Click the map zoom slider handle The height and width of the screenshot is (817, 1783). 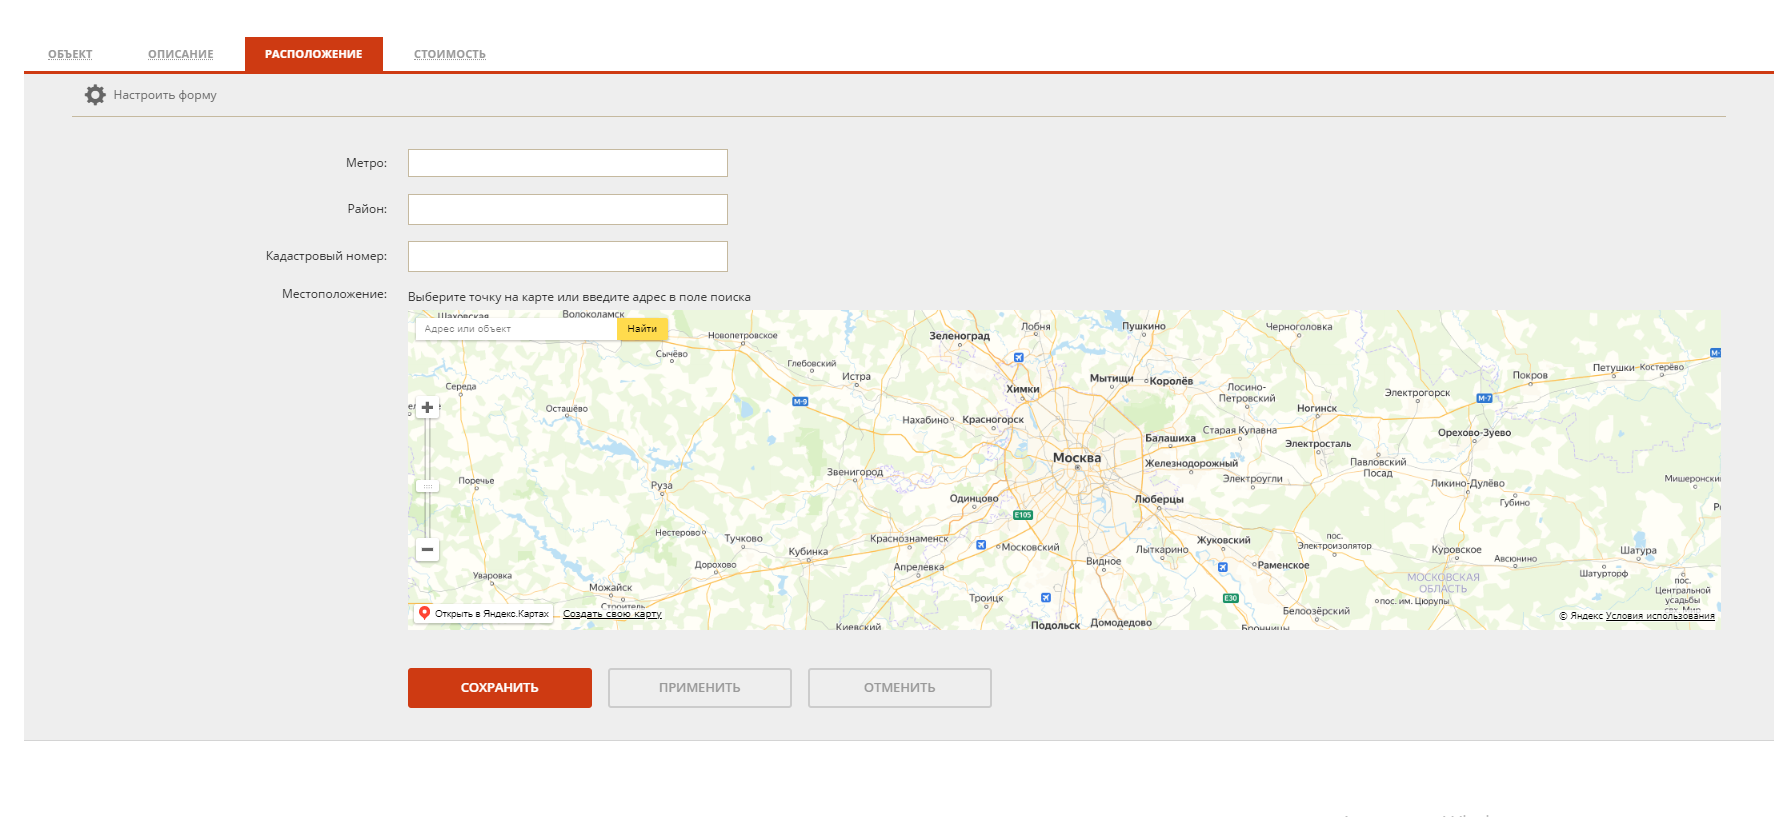coord(427,486)
